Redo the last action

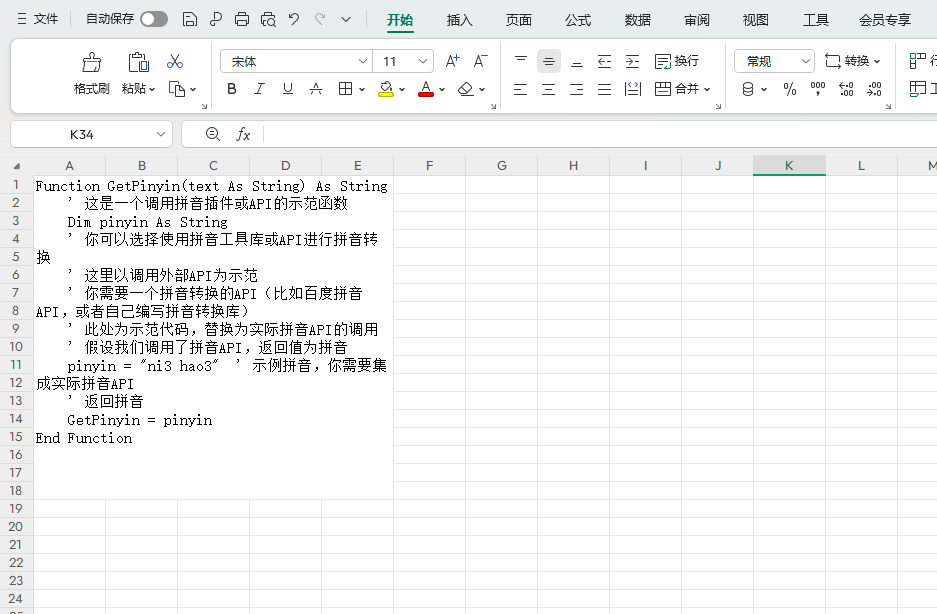click(x=320, y=20)
